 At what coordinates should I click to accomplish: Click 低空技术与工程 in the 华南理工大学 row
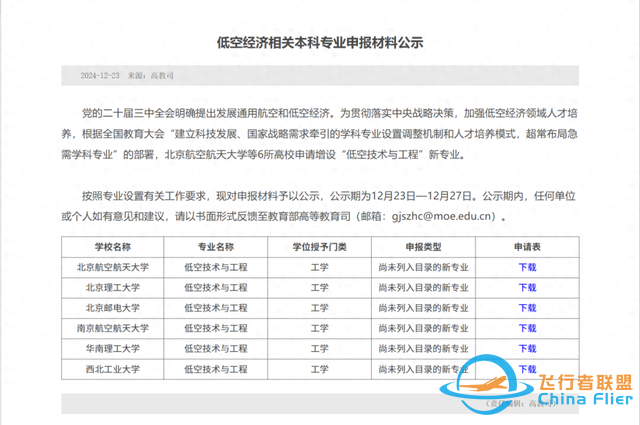[x=216, y=349]
